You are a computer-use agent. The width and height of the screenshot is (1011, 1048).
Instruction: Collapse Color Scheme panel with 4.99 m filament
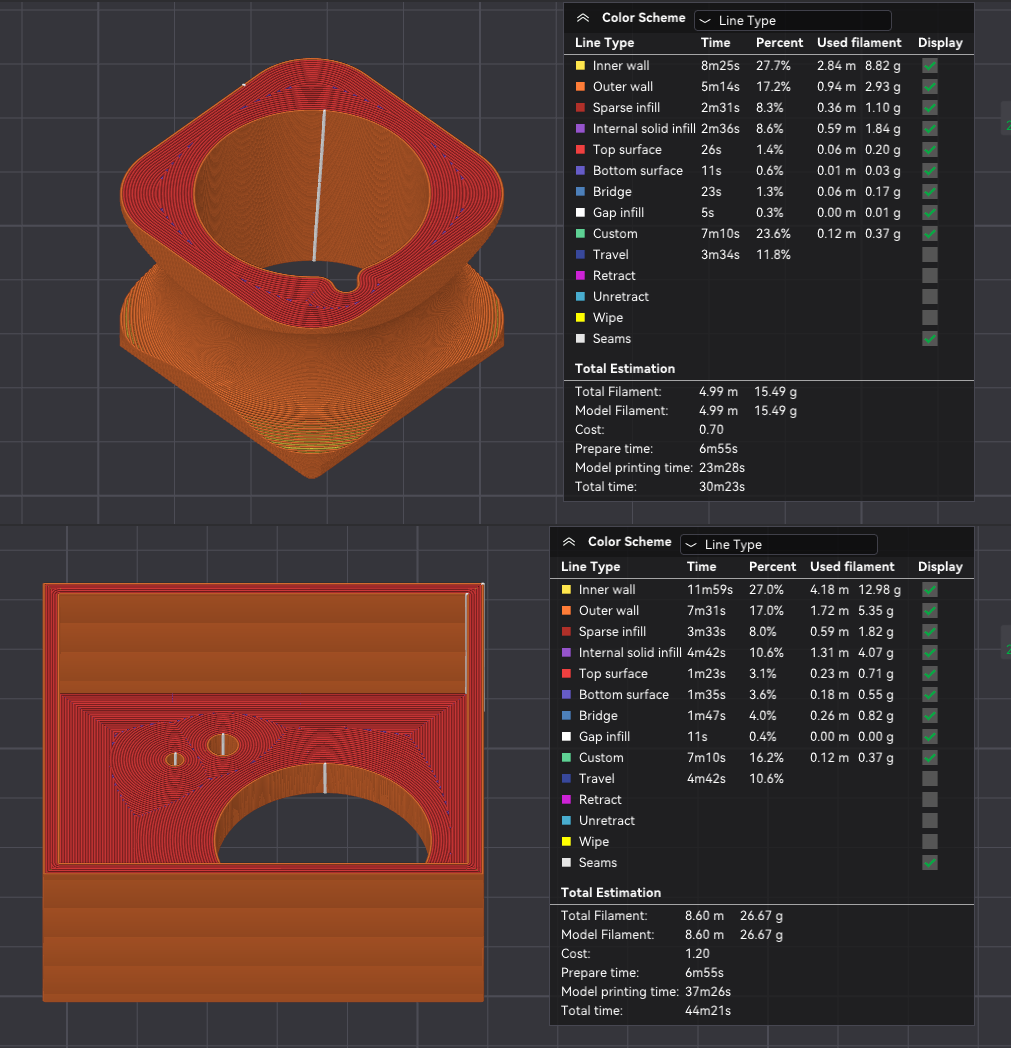[583, 18]
